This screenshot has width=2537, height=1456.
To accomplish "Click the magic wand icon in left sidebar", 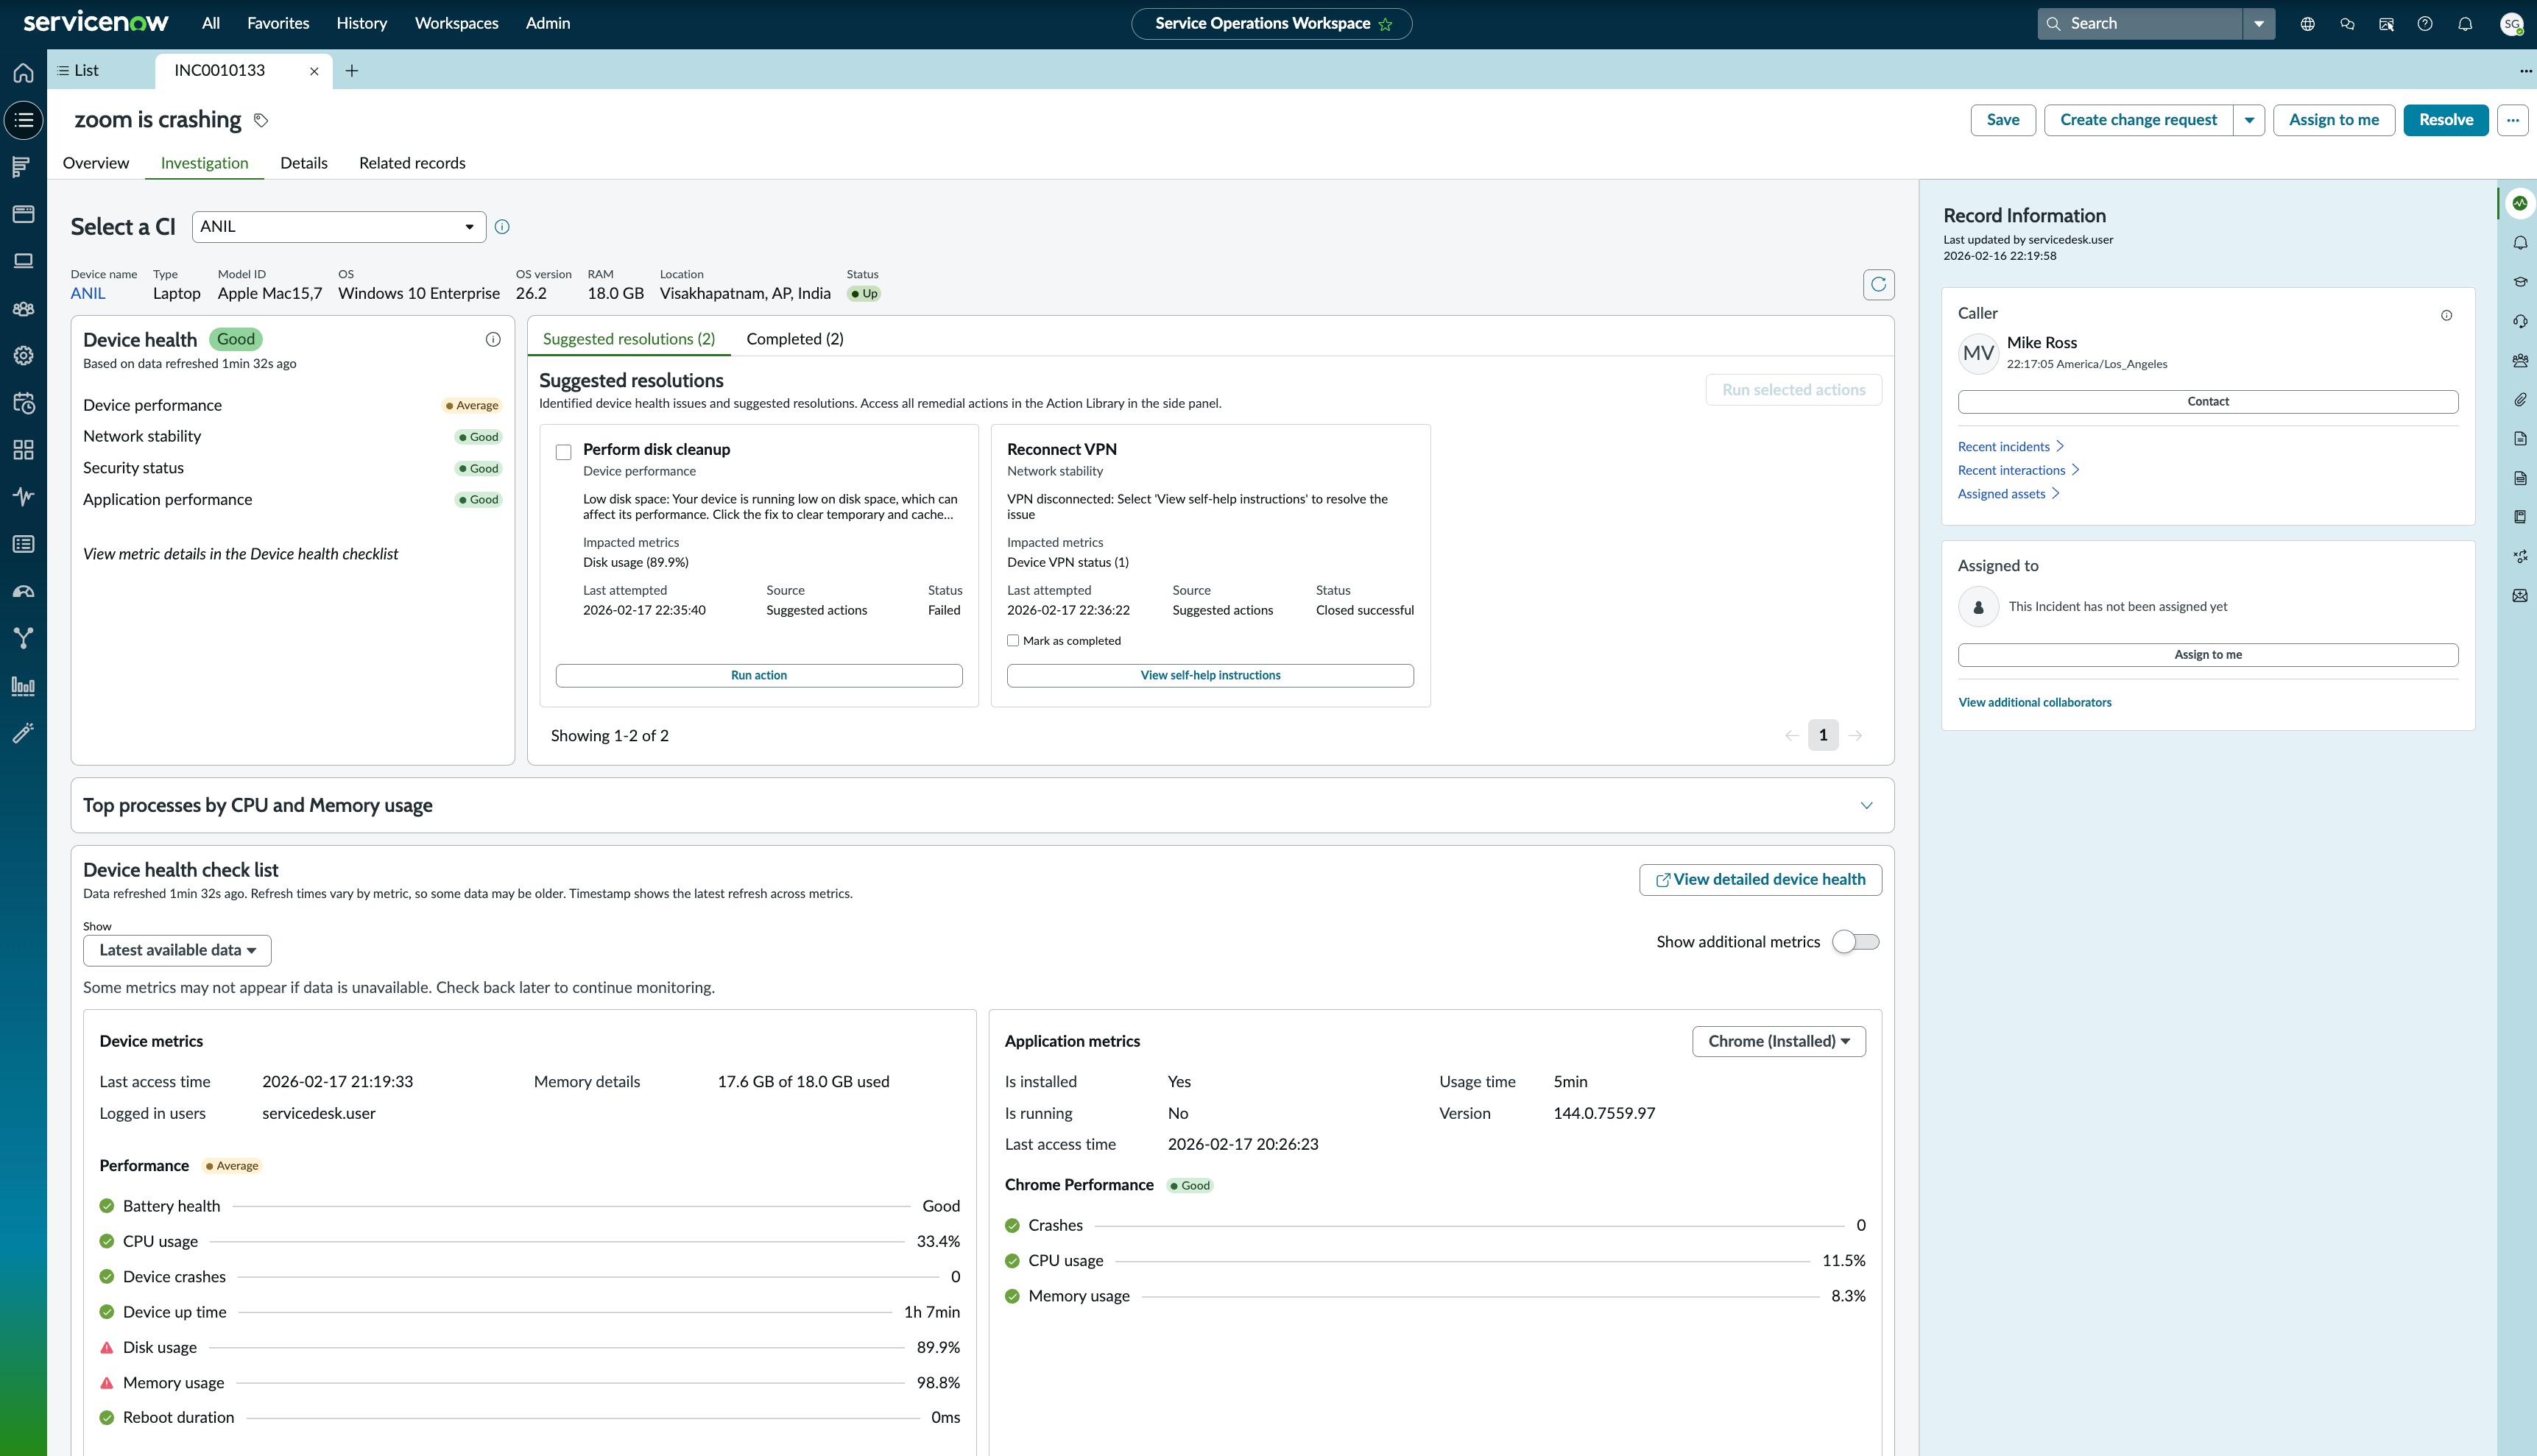I will point(23,733).
